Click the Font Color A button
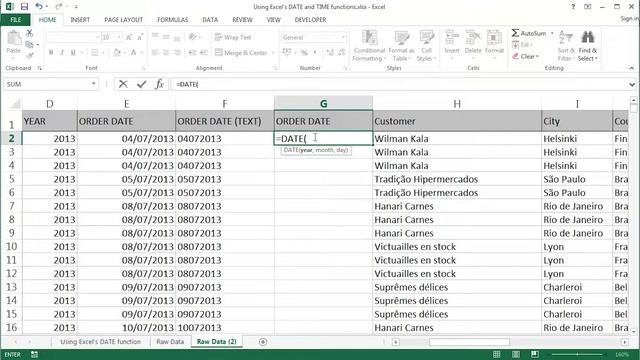 (x=133, y=53)
